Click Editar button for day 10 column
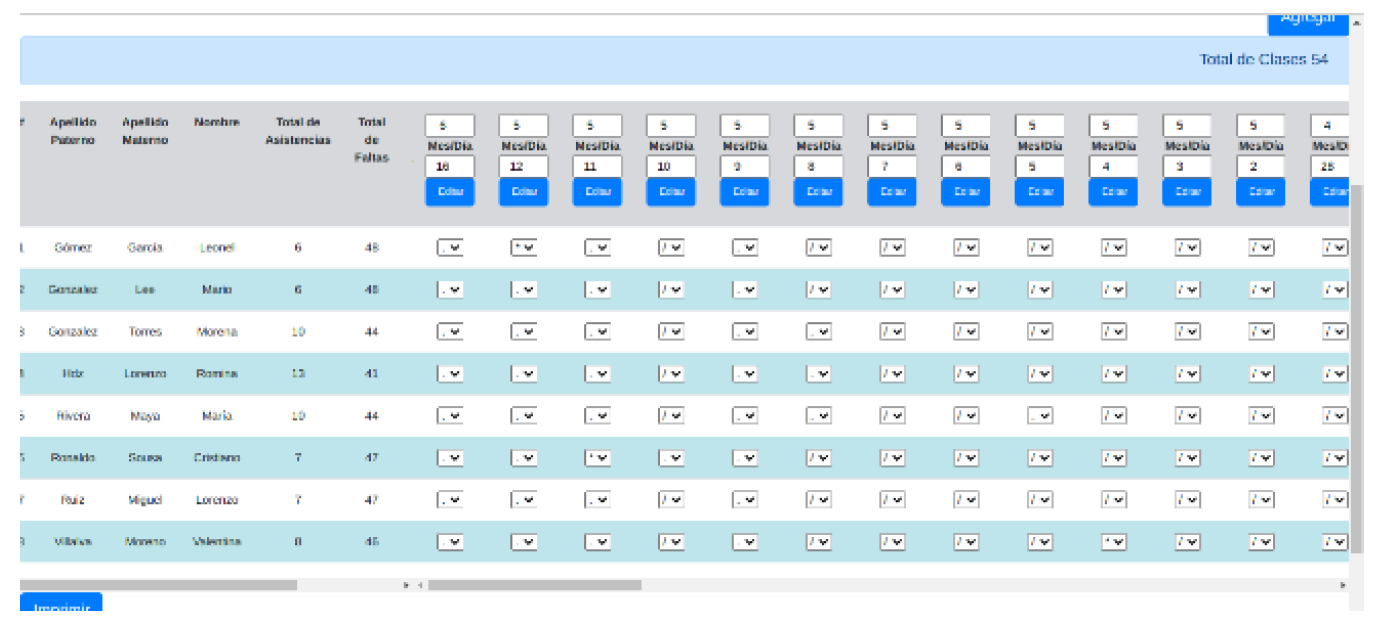 [671, 192]
